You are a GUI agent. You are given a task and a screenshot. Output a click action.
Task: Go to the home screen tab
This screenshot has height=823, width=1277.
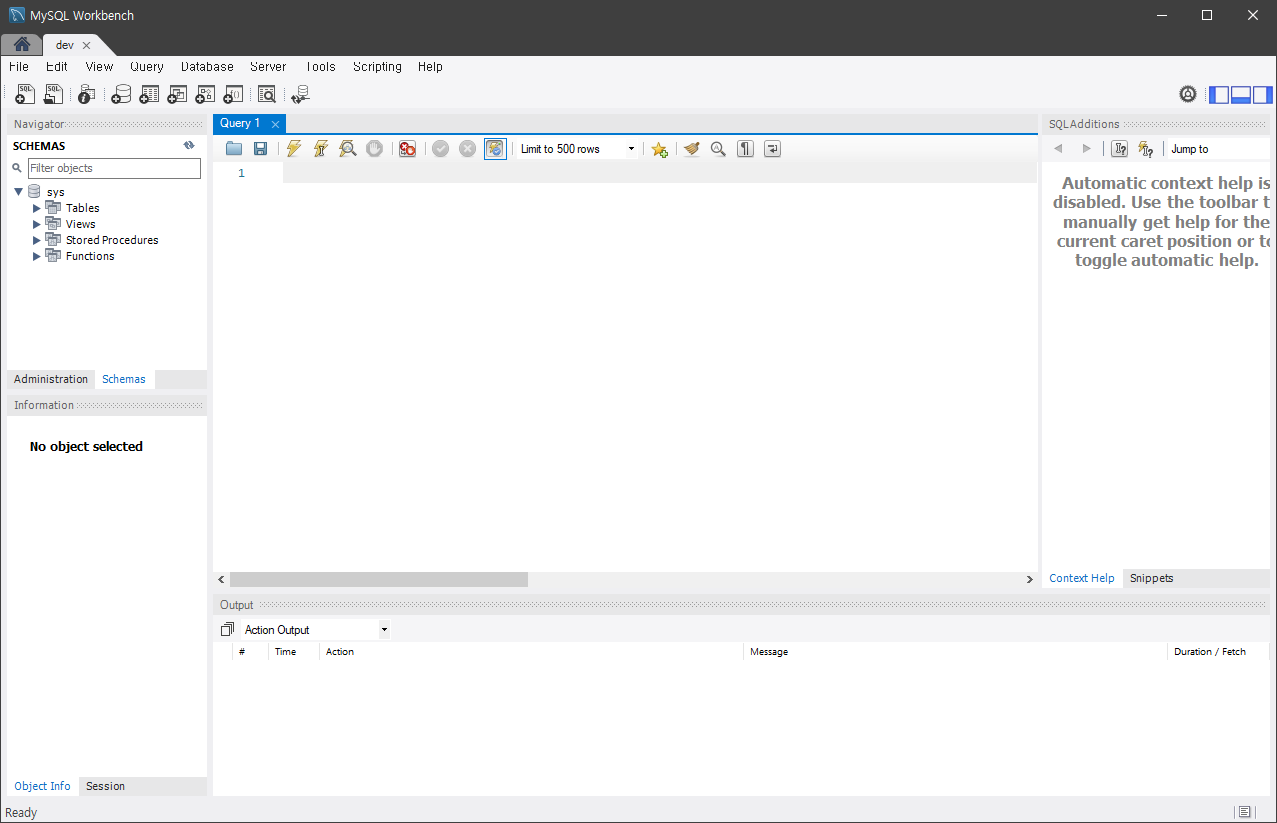pos(21,45)
